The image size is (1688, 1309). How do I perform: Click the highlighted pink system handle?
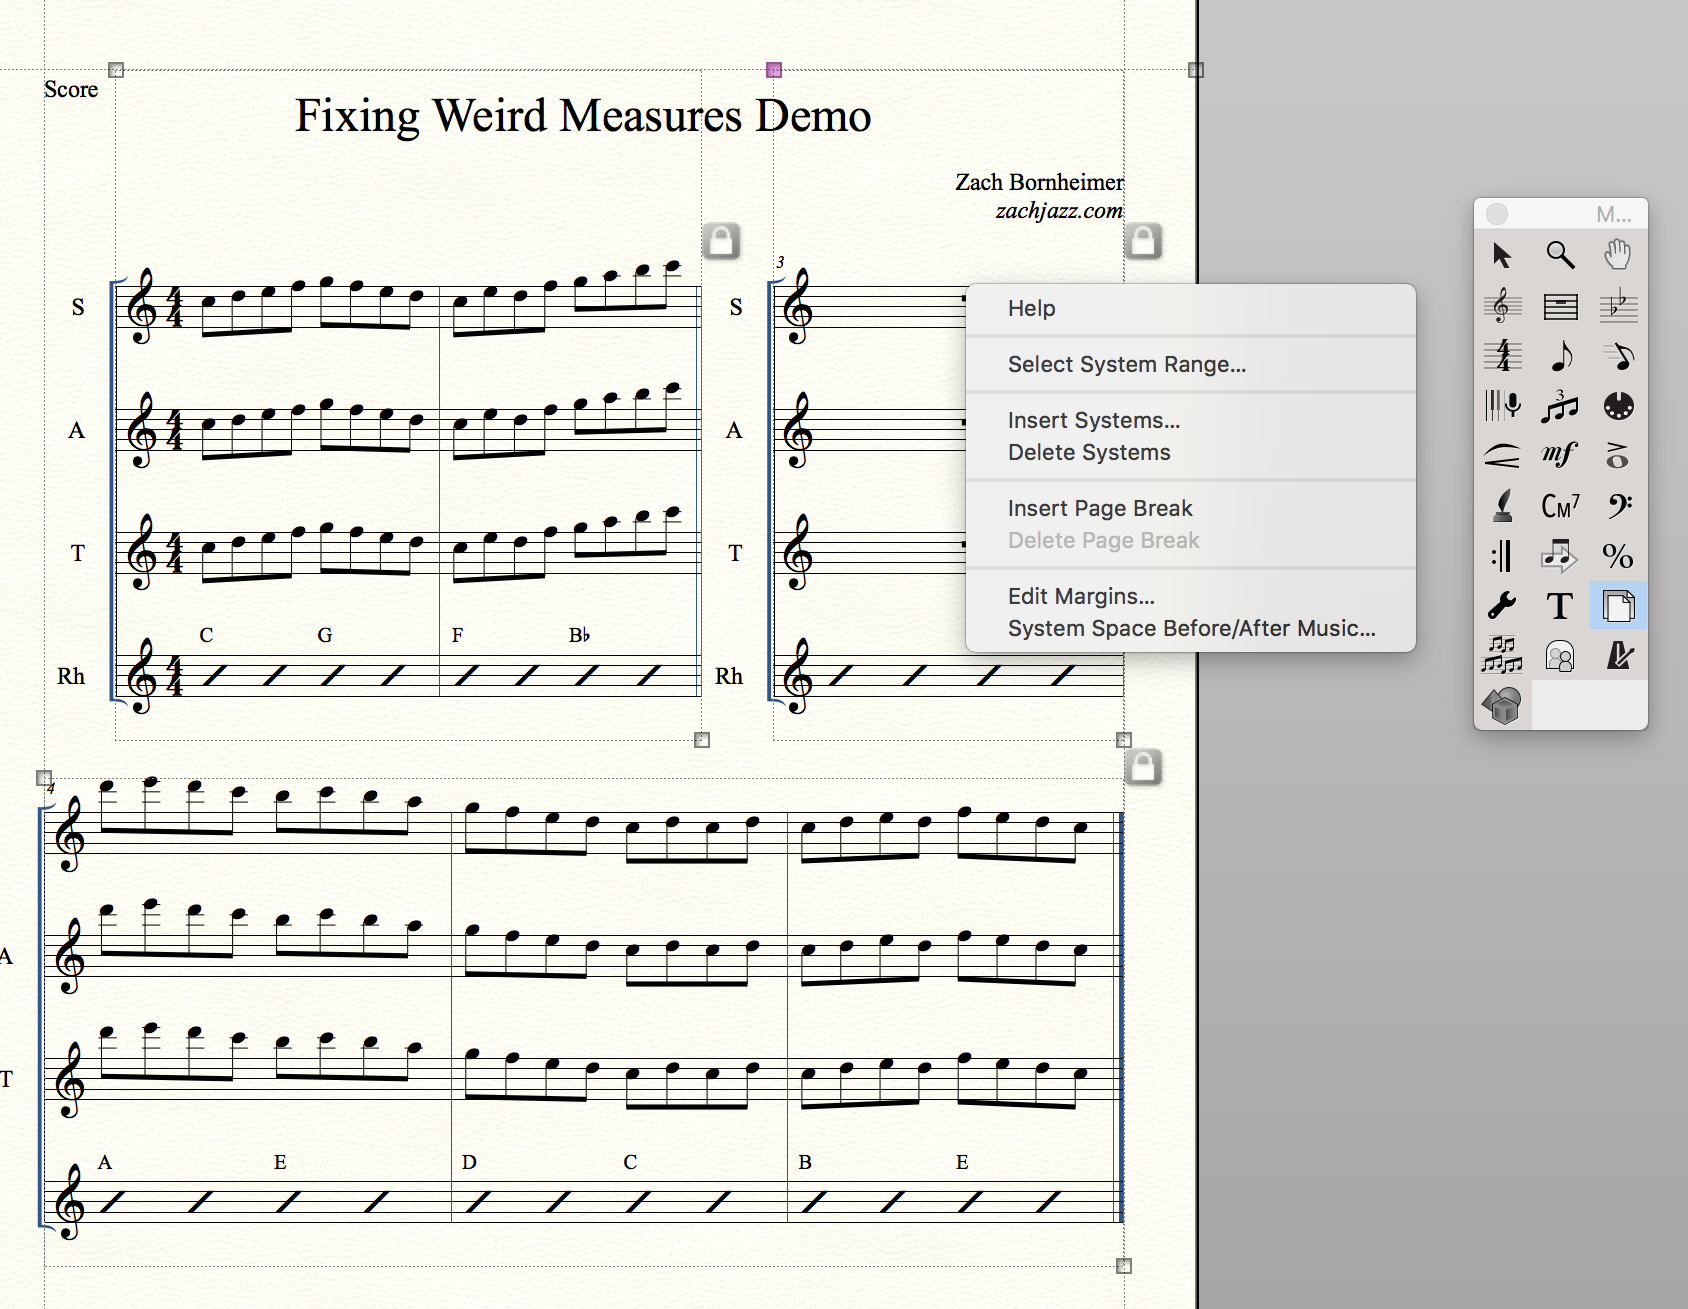coord(773,70)
